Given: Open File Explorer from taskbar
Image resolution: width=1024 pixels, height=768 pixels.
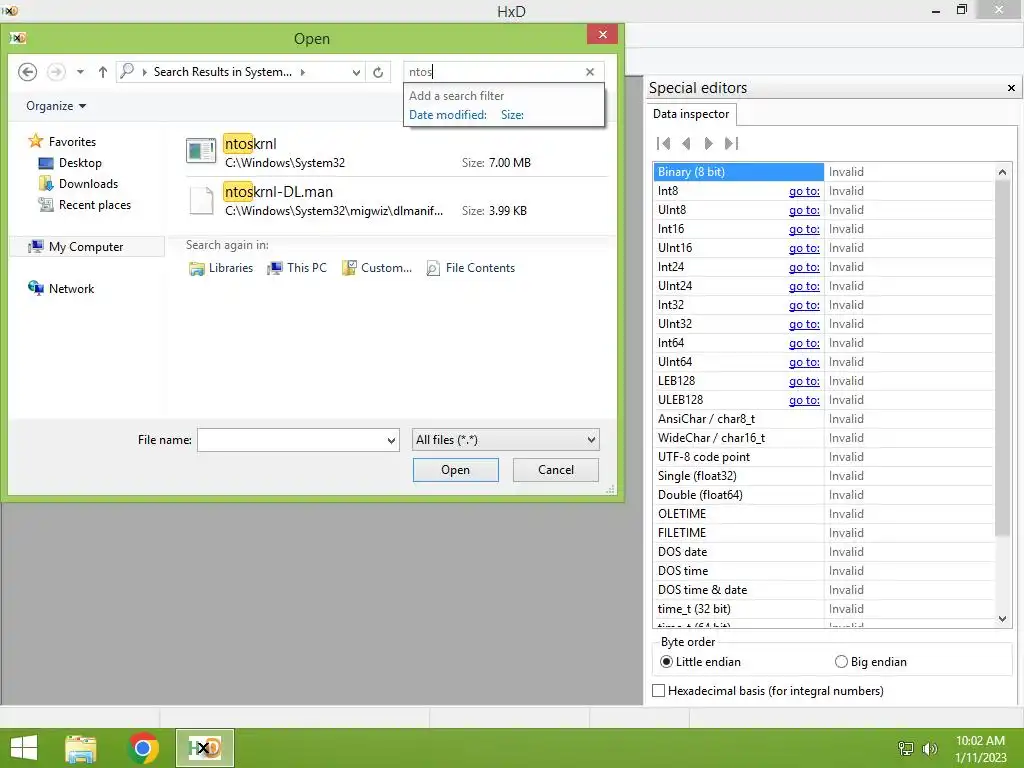Looking at the screenshot, I should click(x=81, y=748).
